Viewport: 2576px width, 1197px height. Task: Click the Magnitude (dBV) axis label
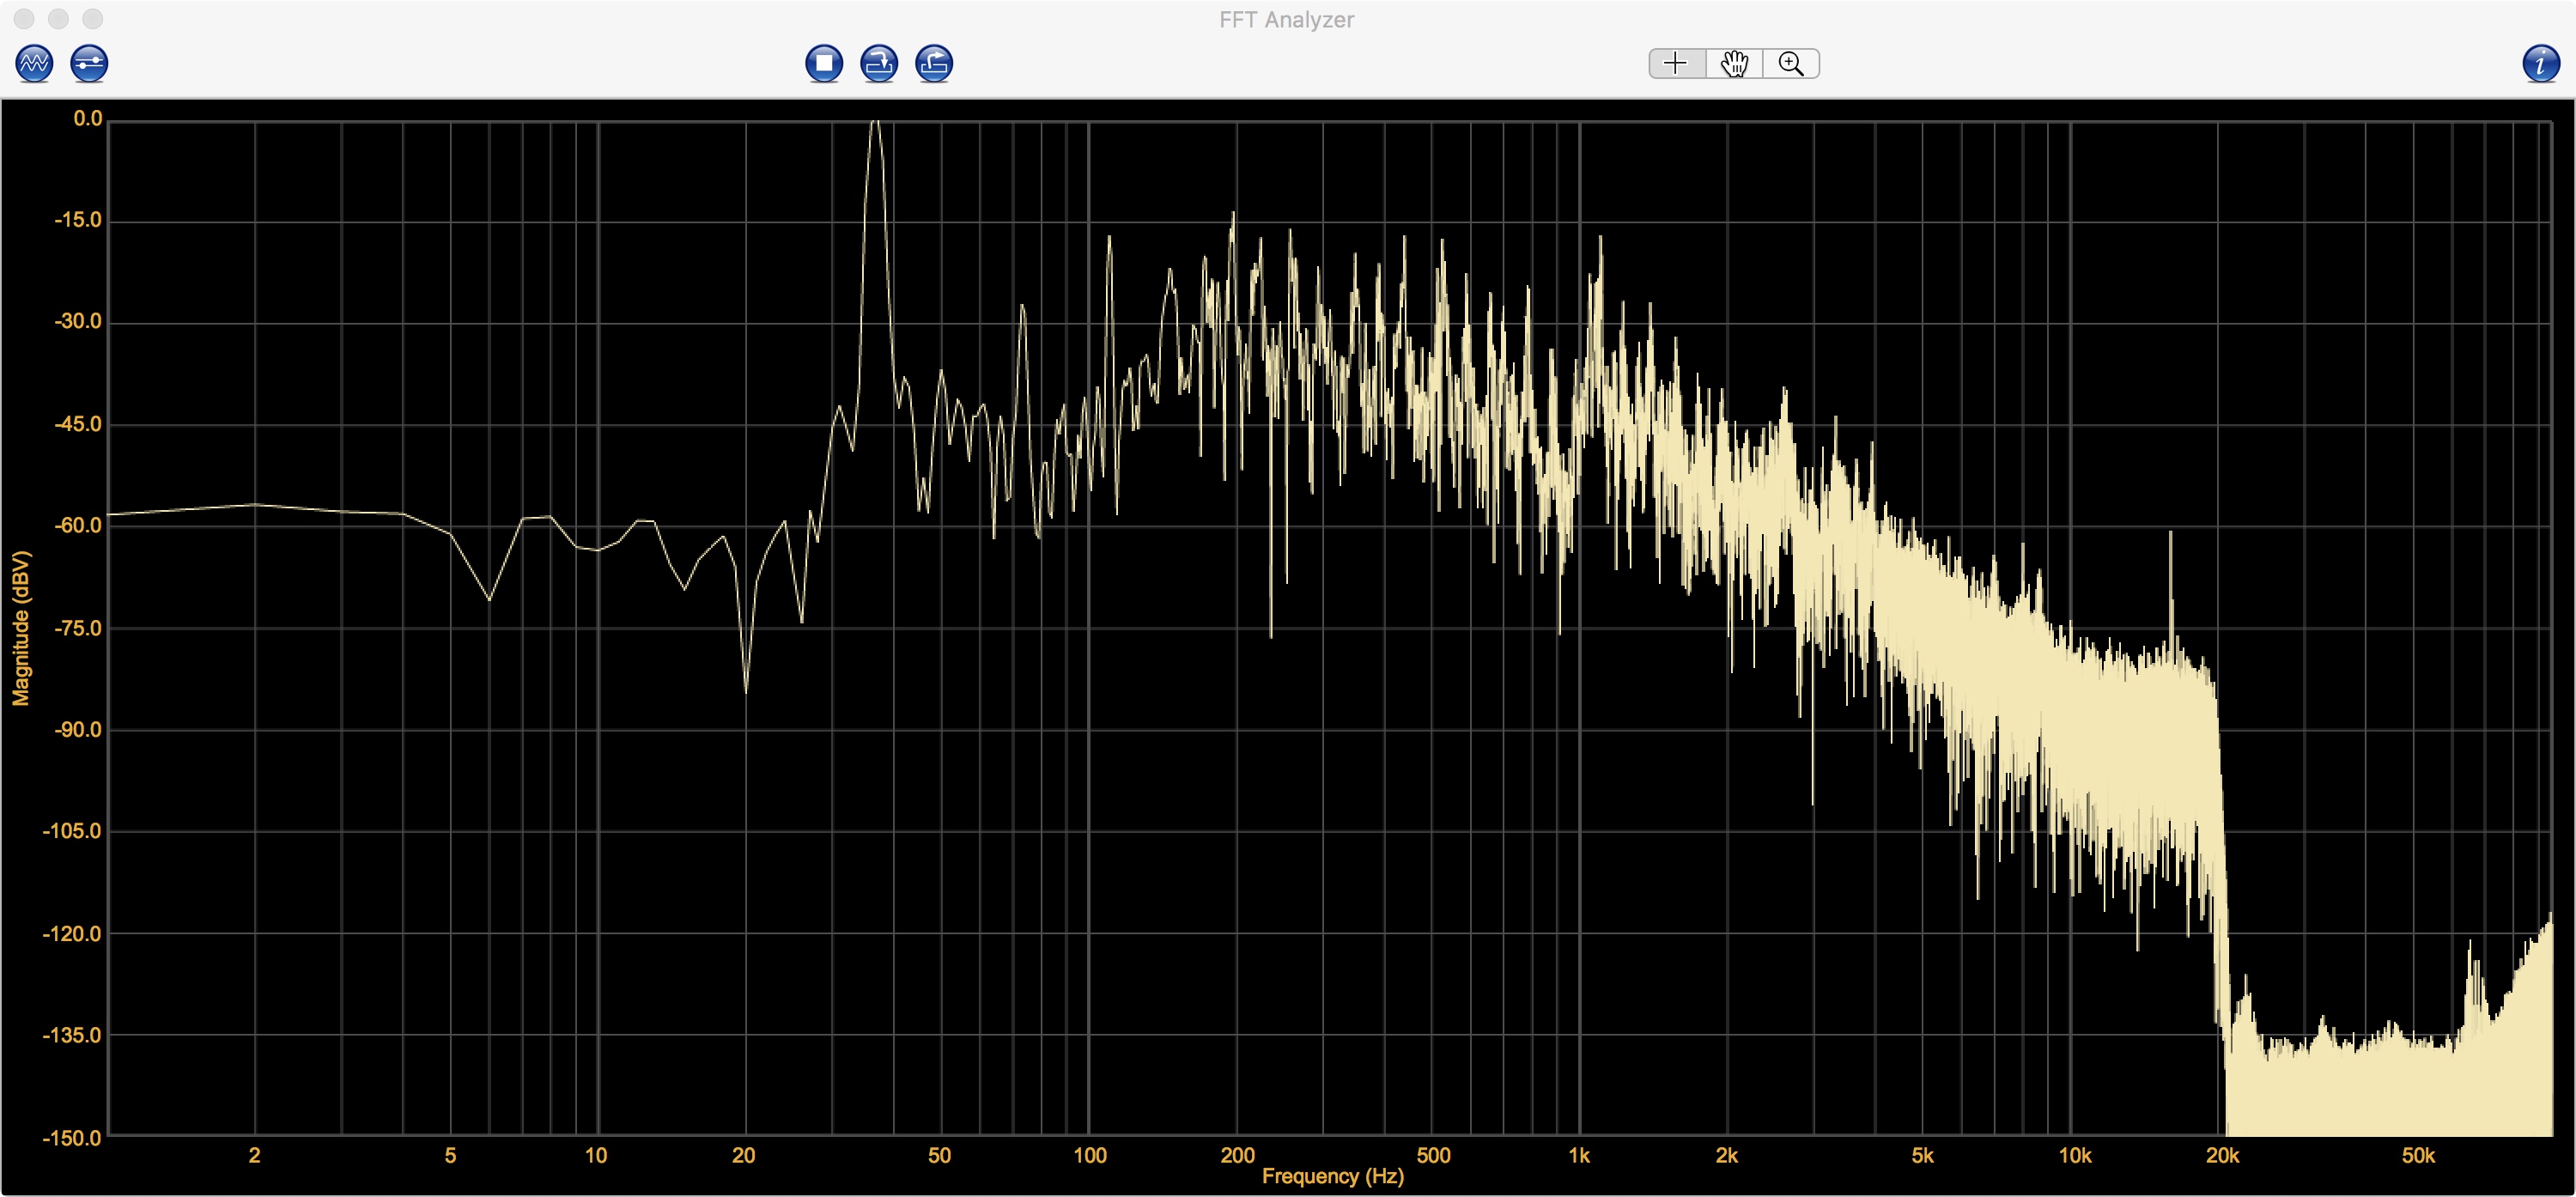click(21, 628)
